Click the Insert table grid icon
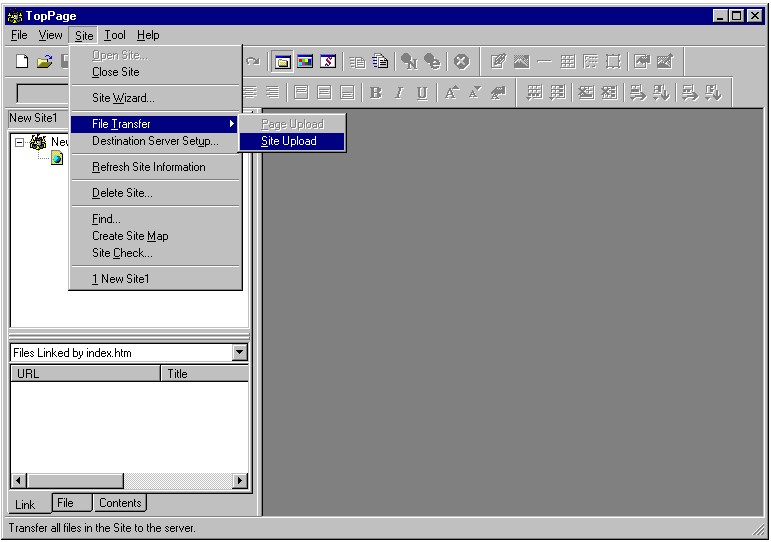The height and width of the screenshot is (542, 771). click(x=567, y=62)
